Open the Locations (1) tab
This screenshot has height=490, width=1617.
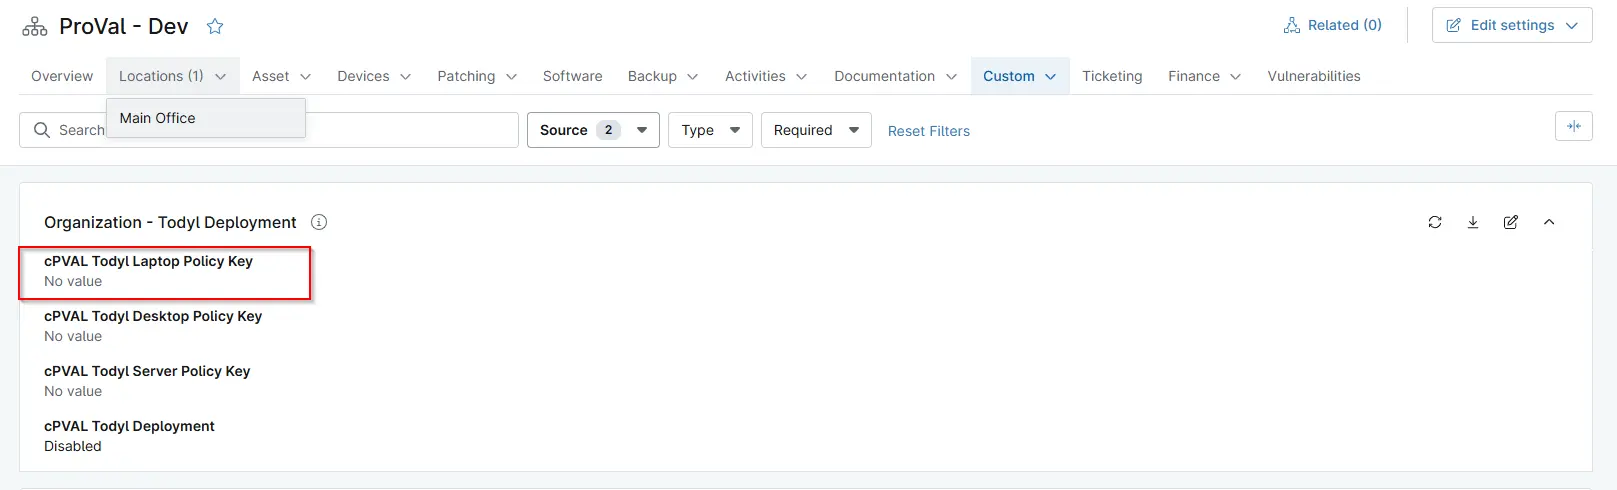click(173, 76)
